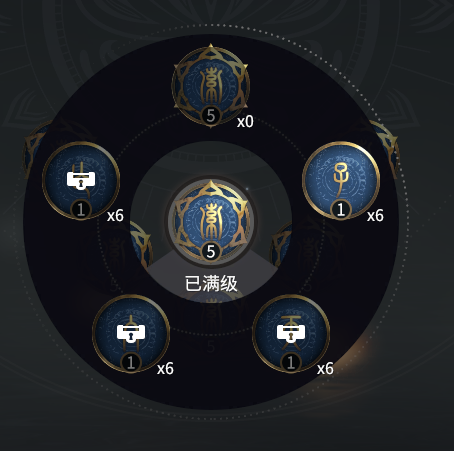Click the level 5 badge on top rune
The height and width of the screenshot is (451, 454).
pyautogui.click(x=211, y=116)
